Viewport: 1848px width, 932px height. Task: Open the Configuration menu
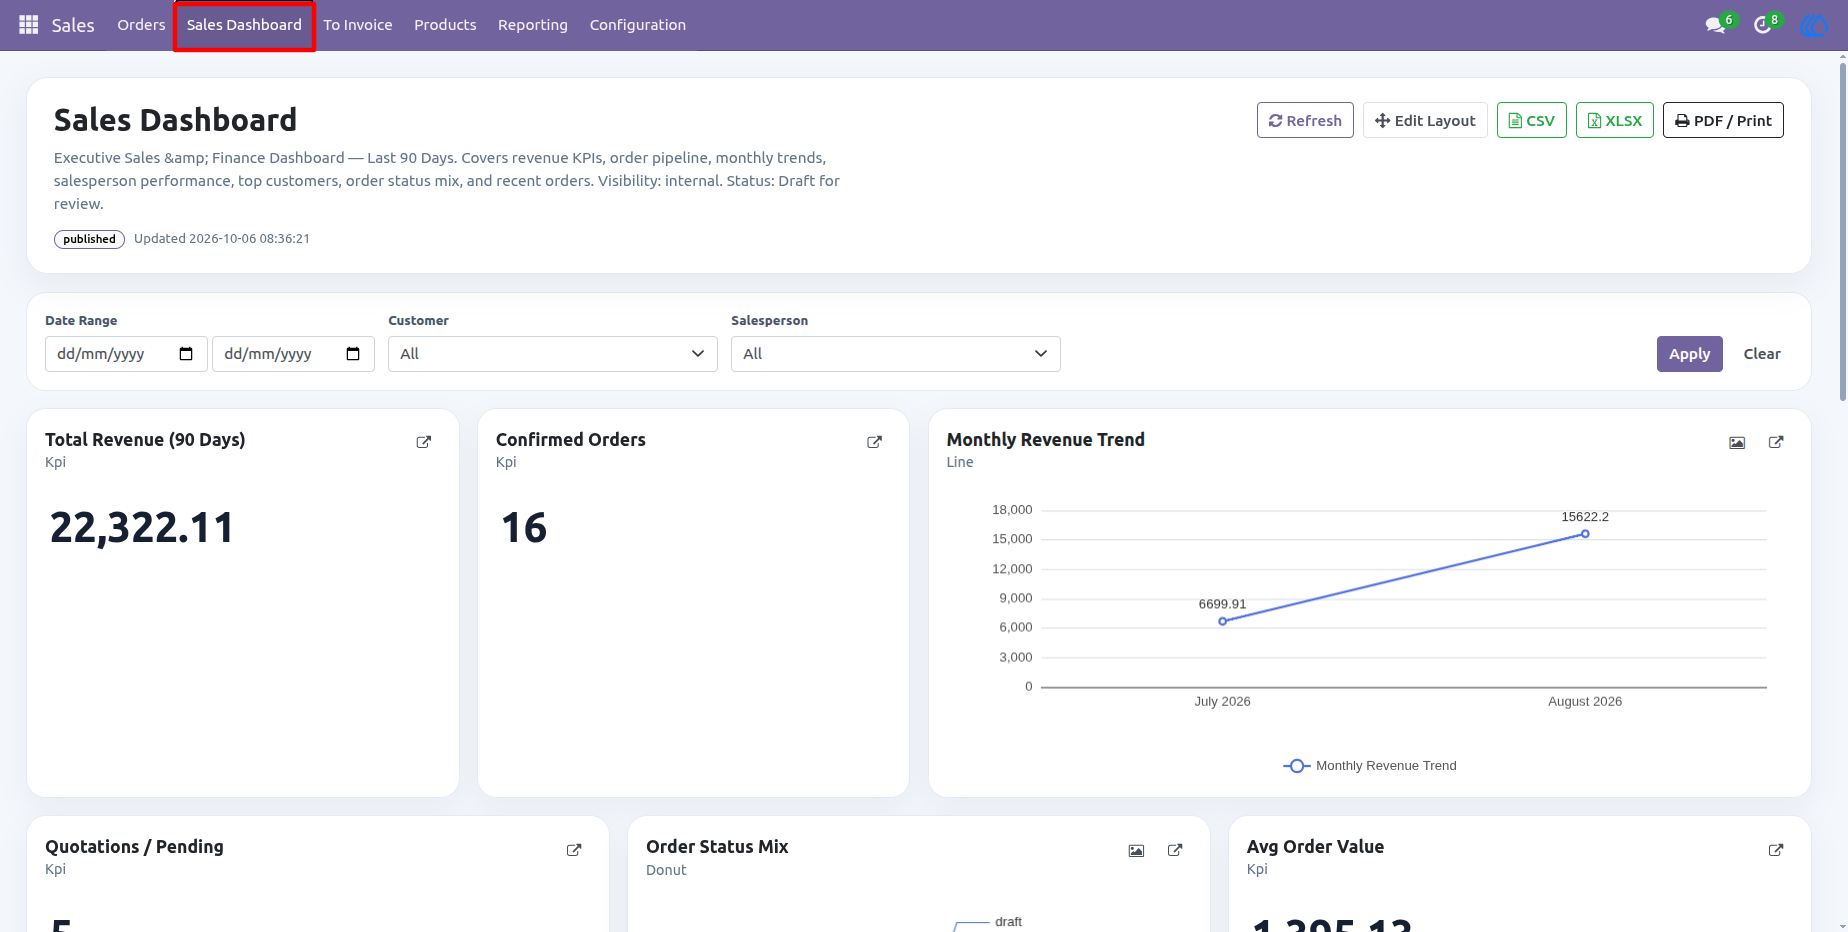click(638, 25)
